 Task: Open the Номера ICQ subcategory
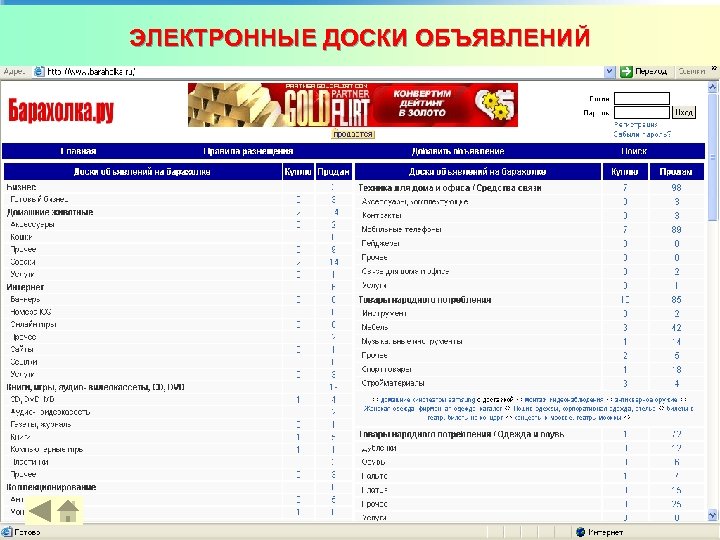point(31,312)
